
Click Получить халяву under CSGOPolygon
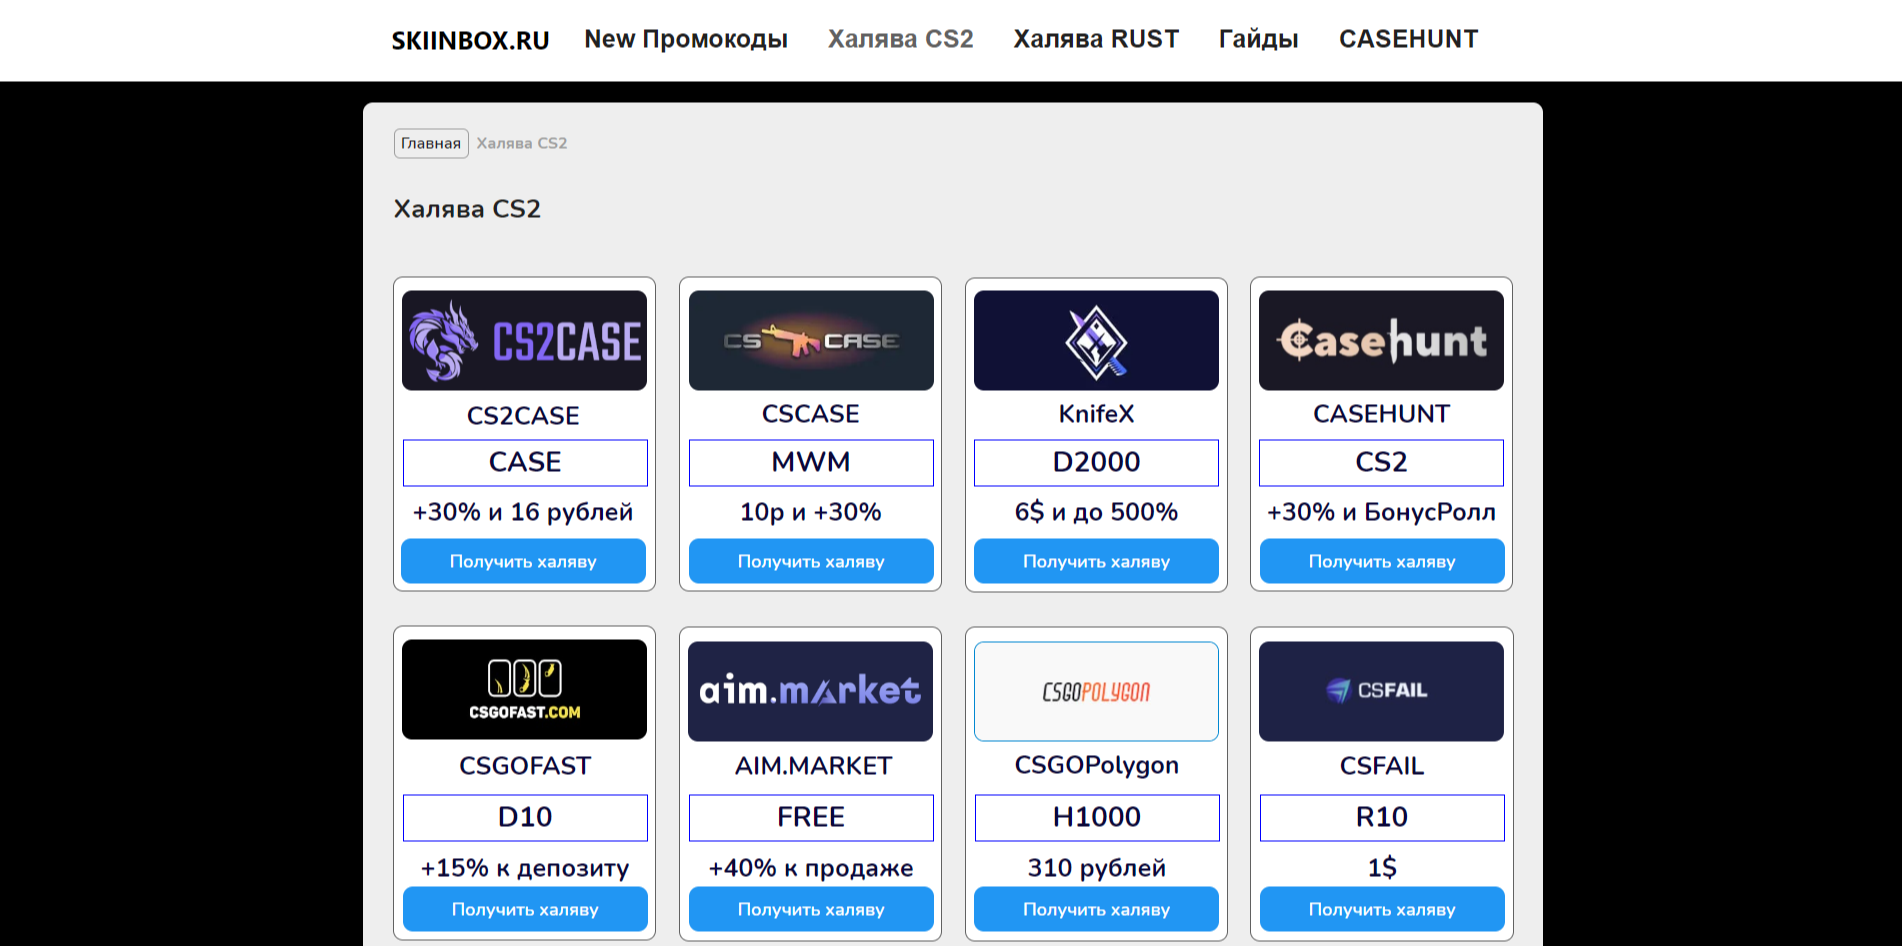click(1096, 909)
